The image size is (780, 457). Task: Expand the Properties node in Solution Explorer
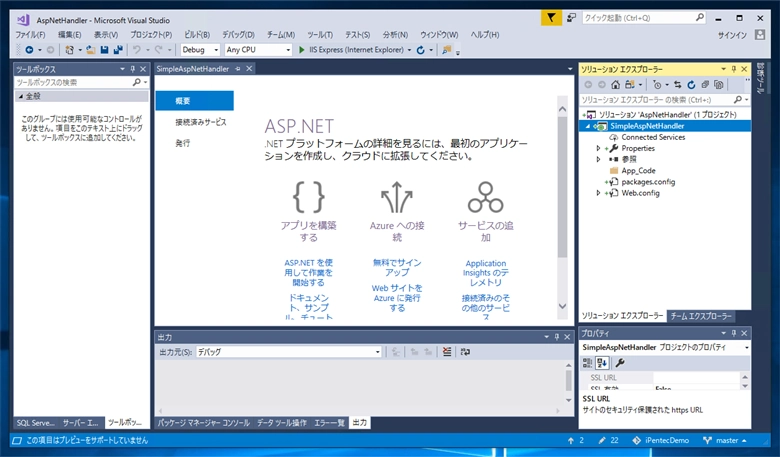[x=598, y=148]
